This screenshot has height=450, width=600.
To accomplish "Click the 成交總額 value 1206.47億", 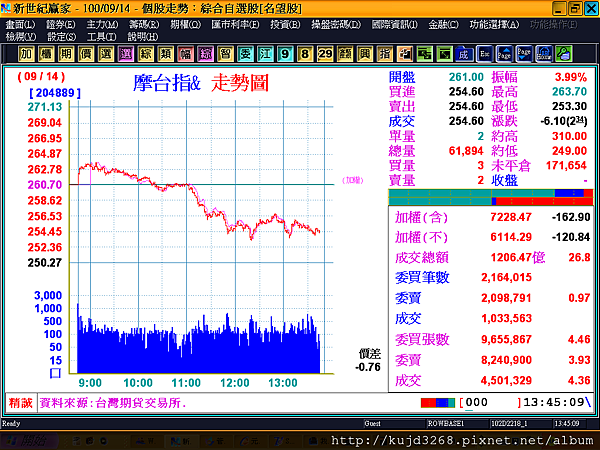I will click(x=518, y=257).
